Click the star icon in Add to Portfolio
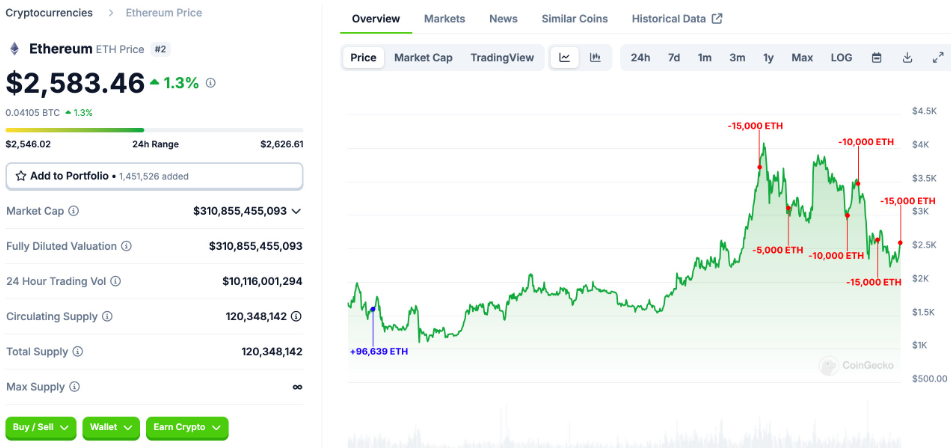The height and width of the screenshot is (448, 951). (21, 176)
